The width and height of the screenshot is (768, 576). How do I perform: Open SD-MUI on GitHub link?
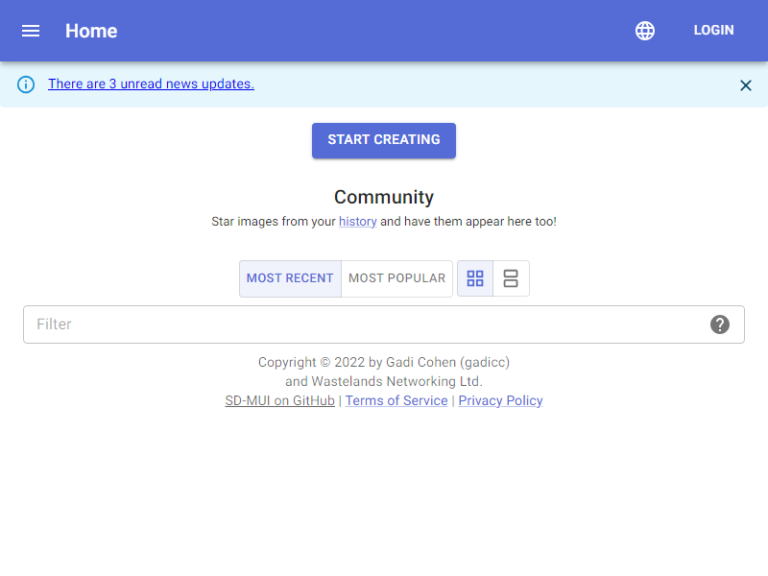click(280, 400)
